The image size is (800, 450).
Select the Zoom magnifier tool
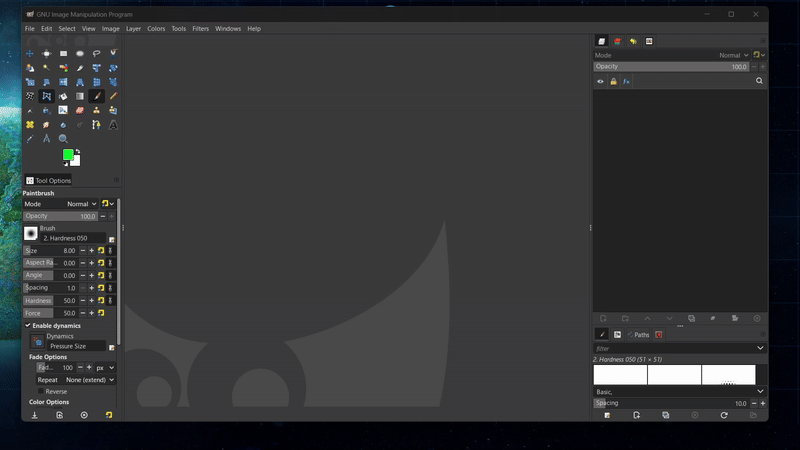coord(63,139)
